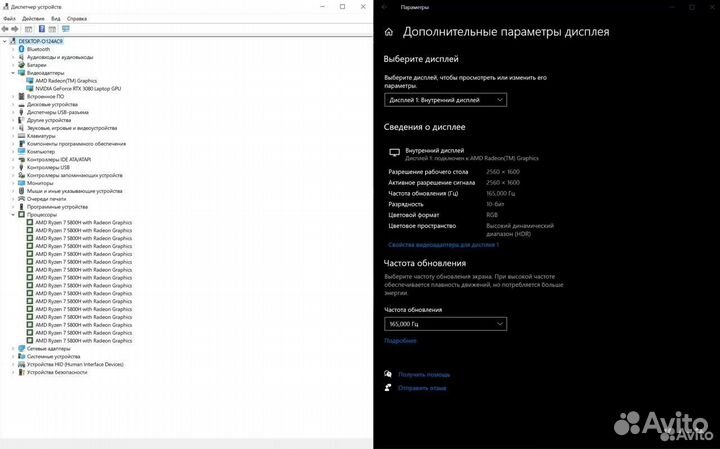The width and height of the screenshot is (720, 449).
Task: Open the 165,000 Гц refresh rate dropdown
Action: tap(445, 324)
